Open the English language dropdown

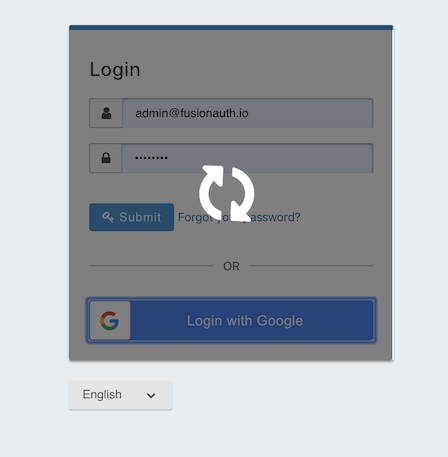pyautogui.click(x=120, y=395)
